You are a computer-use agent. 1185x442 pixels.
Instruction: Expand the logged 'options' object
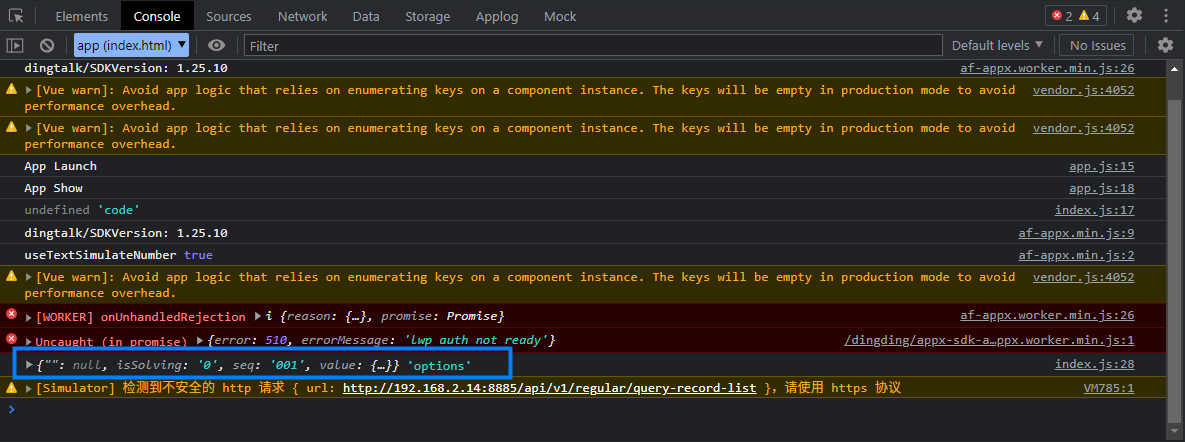point(29,365)
